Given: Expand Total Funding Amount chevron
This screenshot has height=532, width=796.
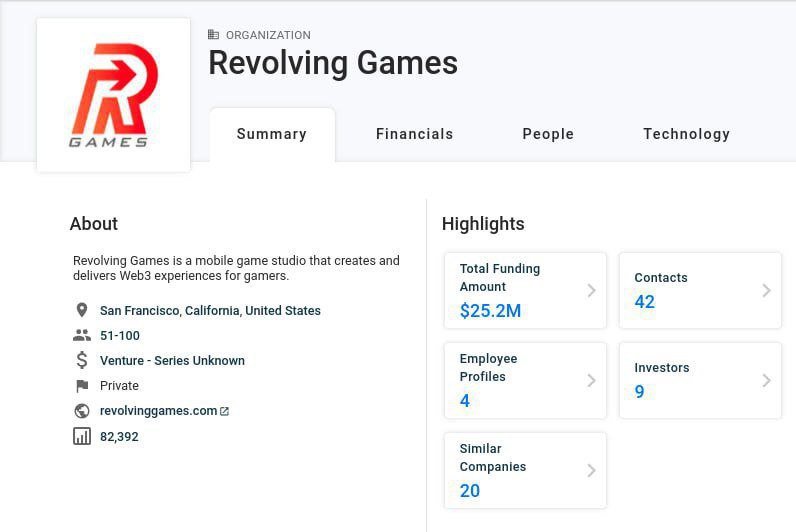Looking at the screenshot, I should point(591,290).
